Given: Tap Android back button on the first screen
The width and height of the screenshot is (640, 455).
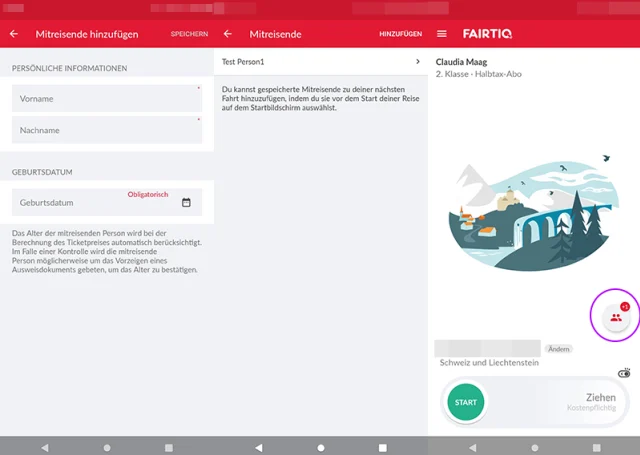Looking at the screenshot, I should pyautogui.click(x=45, y=448).
